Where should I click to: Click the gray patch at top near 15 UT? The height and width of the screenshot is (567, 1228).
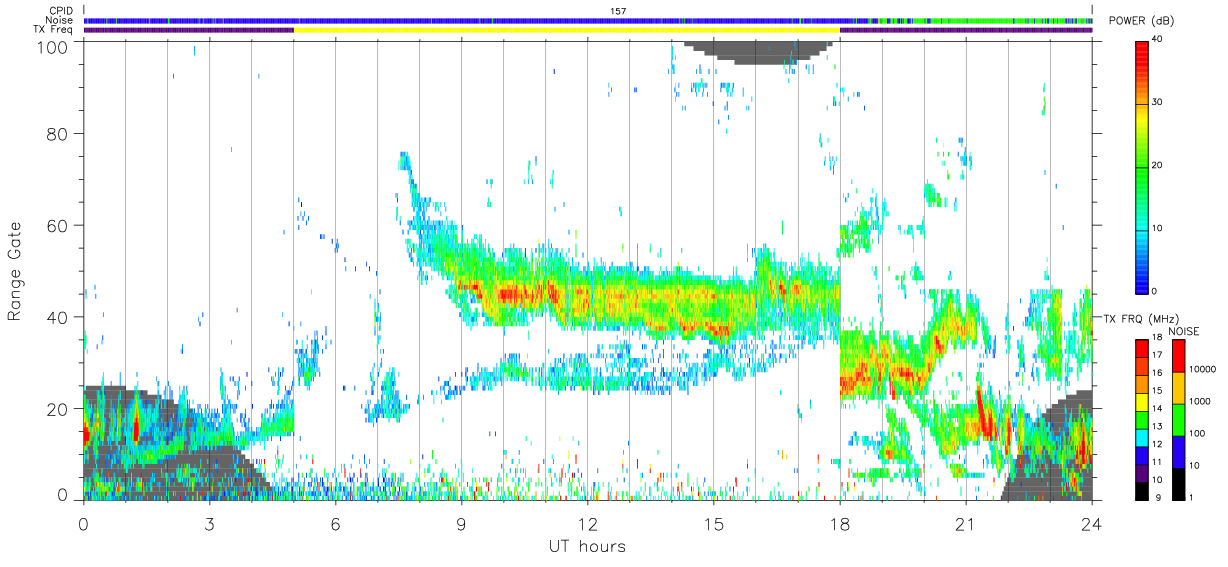click(760, 51)
